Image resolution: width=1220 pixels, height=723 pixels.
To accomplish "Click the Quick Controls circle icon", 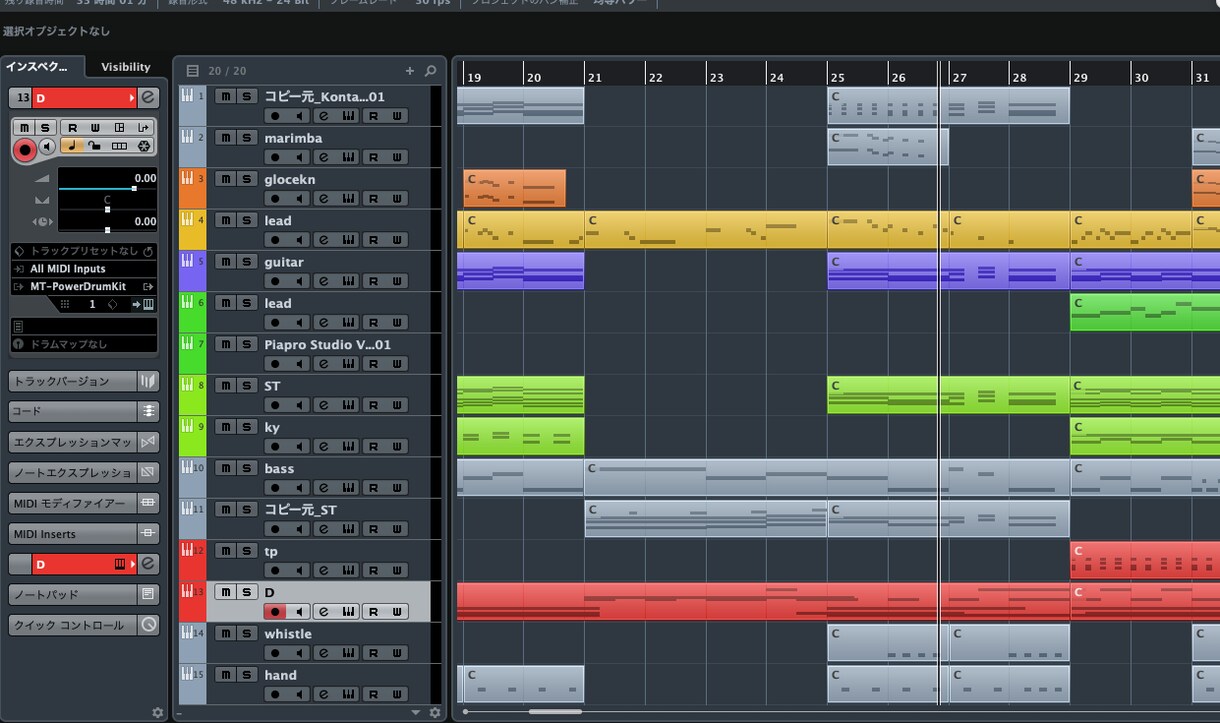I will tap(149, 625).
